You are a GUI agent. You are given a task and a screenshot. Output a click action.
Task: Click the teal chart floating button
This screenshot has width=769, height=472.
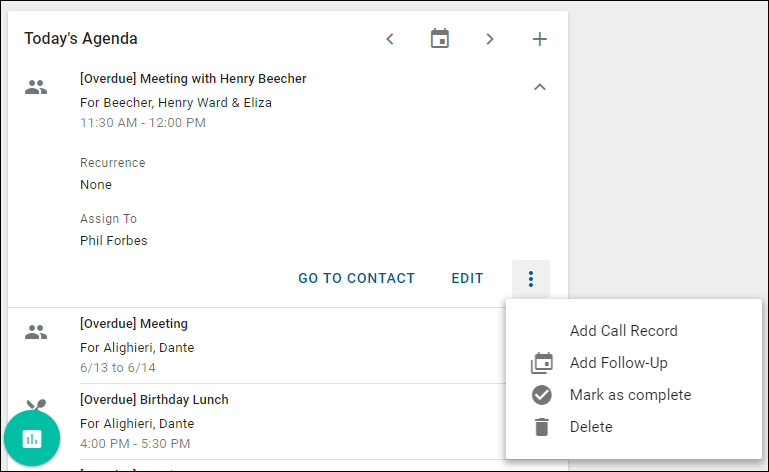tap(32, 438)
